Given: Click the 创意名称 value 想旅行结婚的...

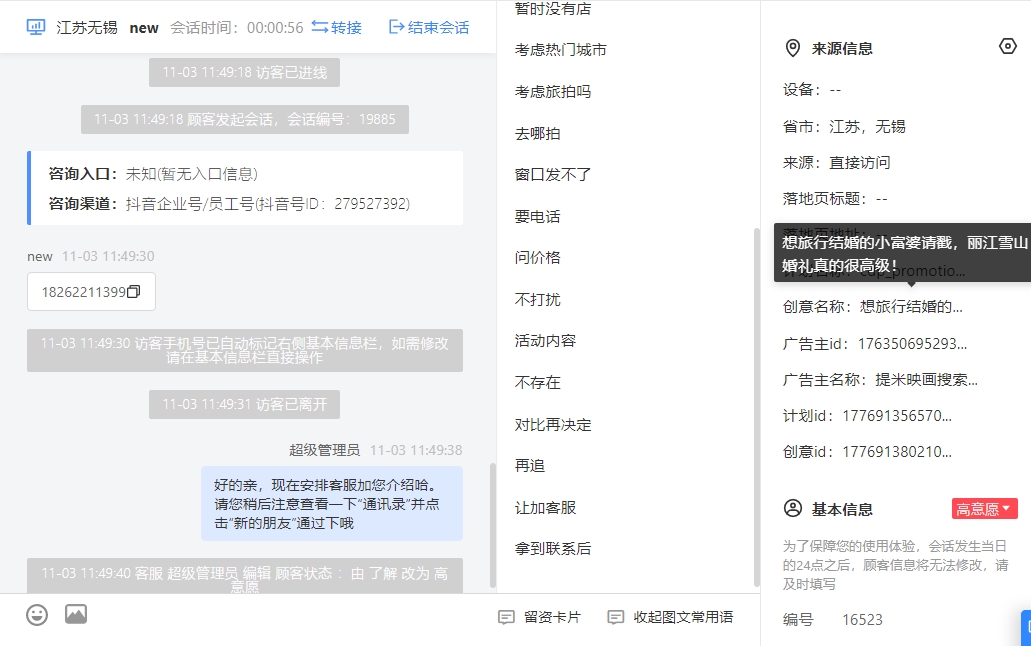Looking at the screenshot, I should click(911, 307).
